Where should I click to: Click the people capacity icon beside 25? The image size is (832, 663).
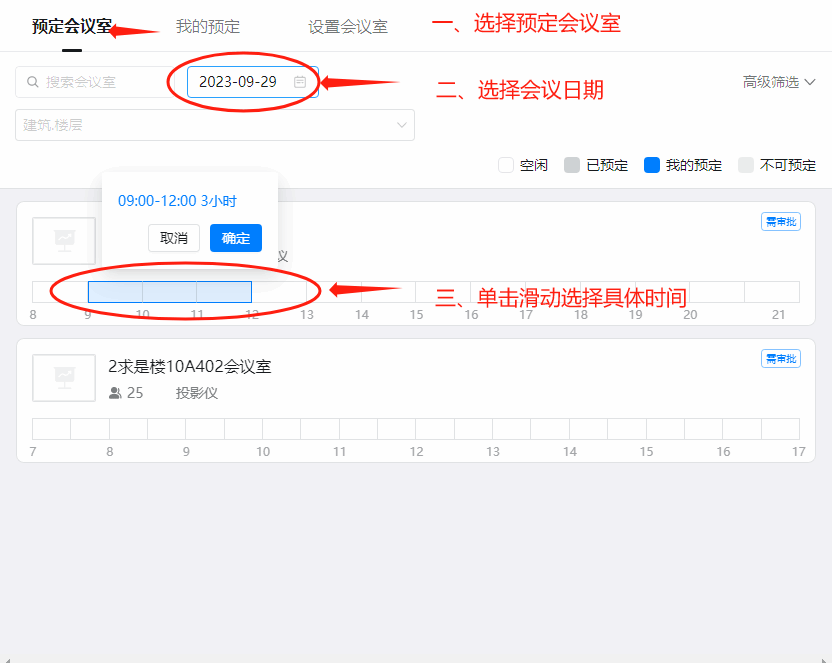[x=115, y=393]
